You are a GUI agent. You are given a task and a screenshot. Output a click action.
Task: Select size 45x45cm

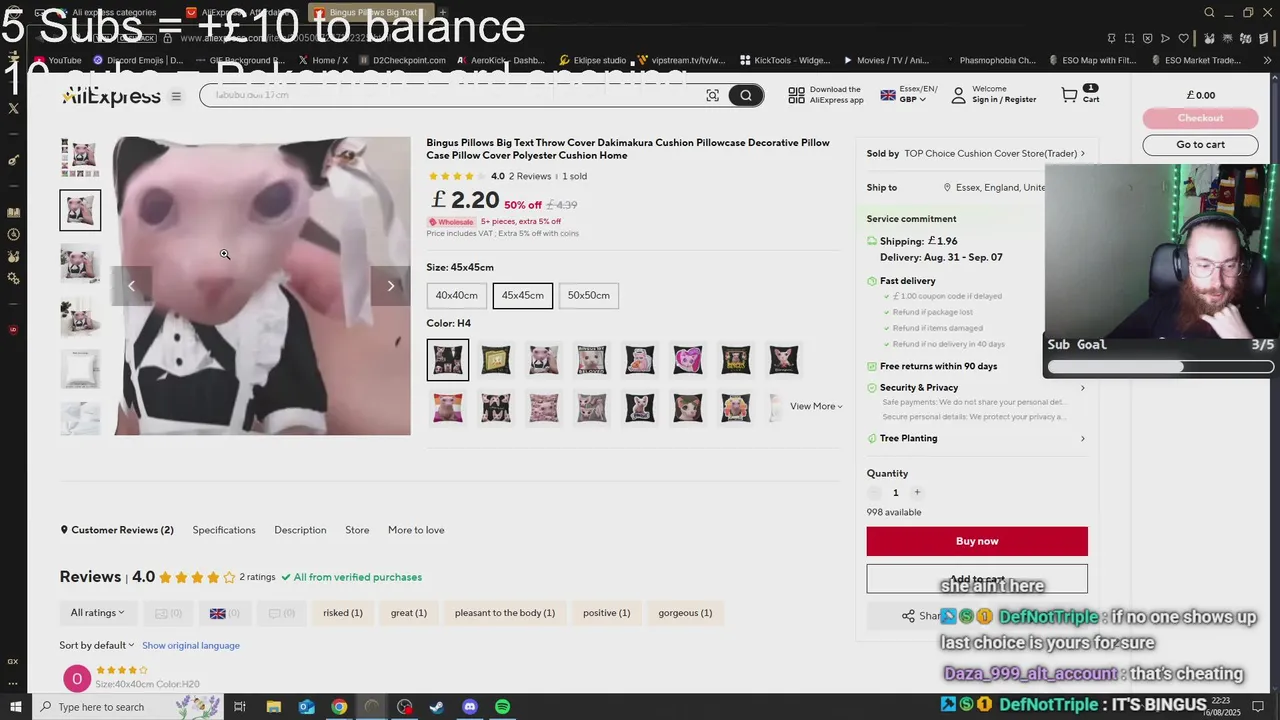(522, 295)
